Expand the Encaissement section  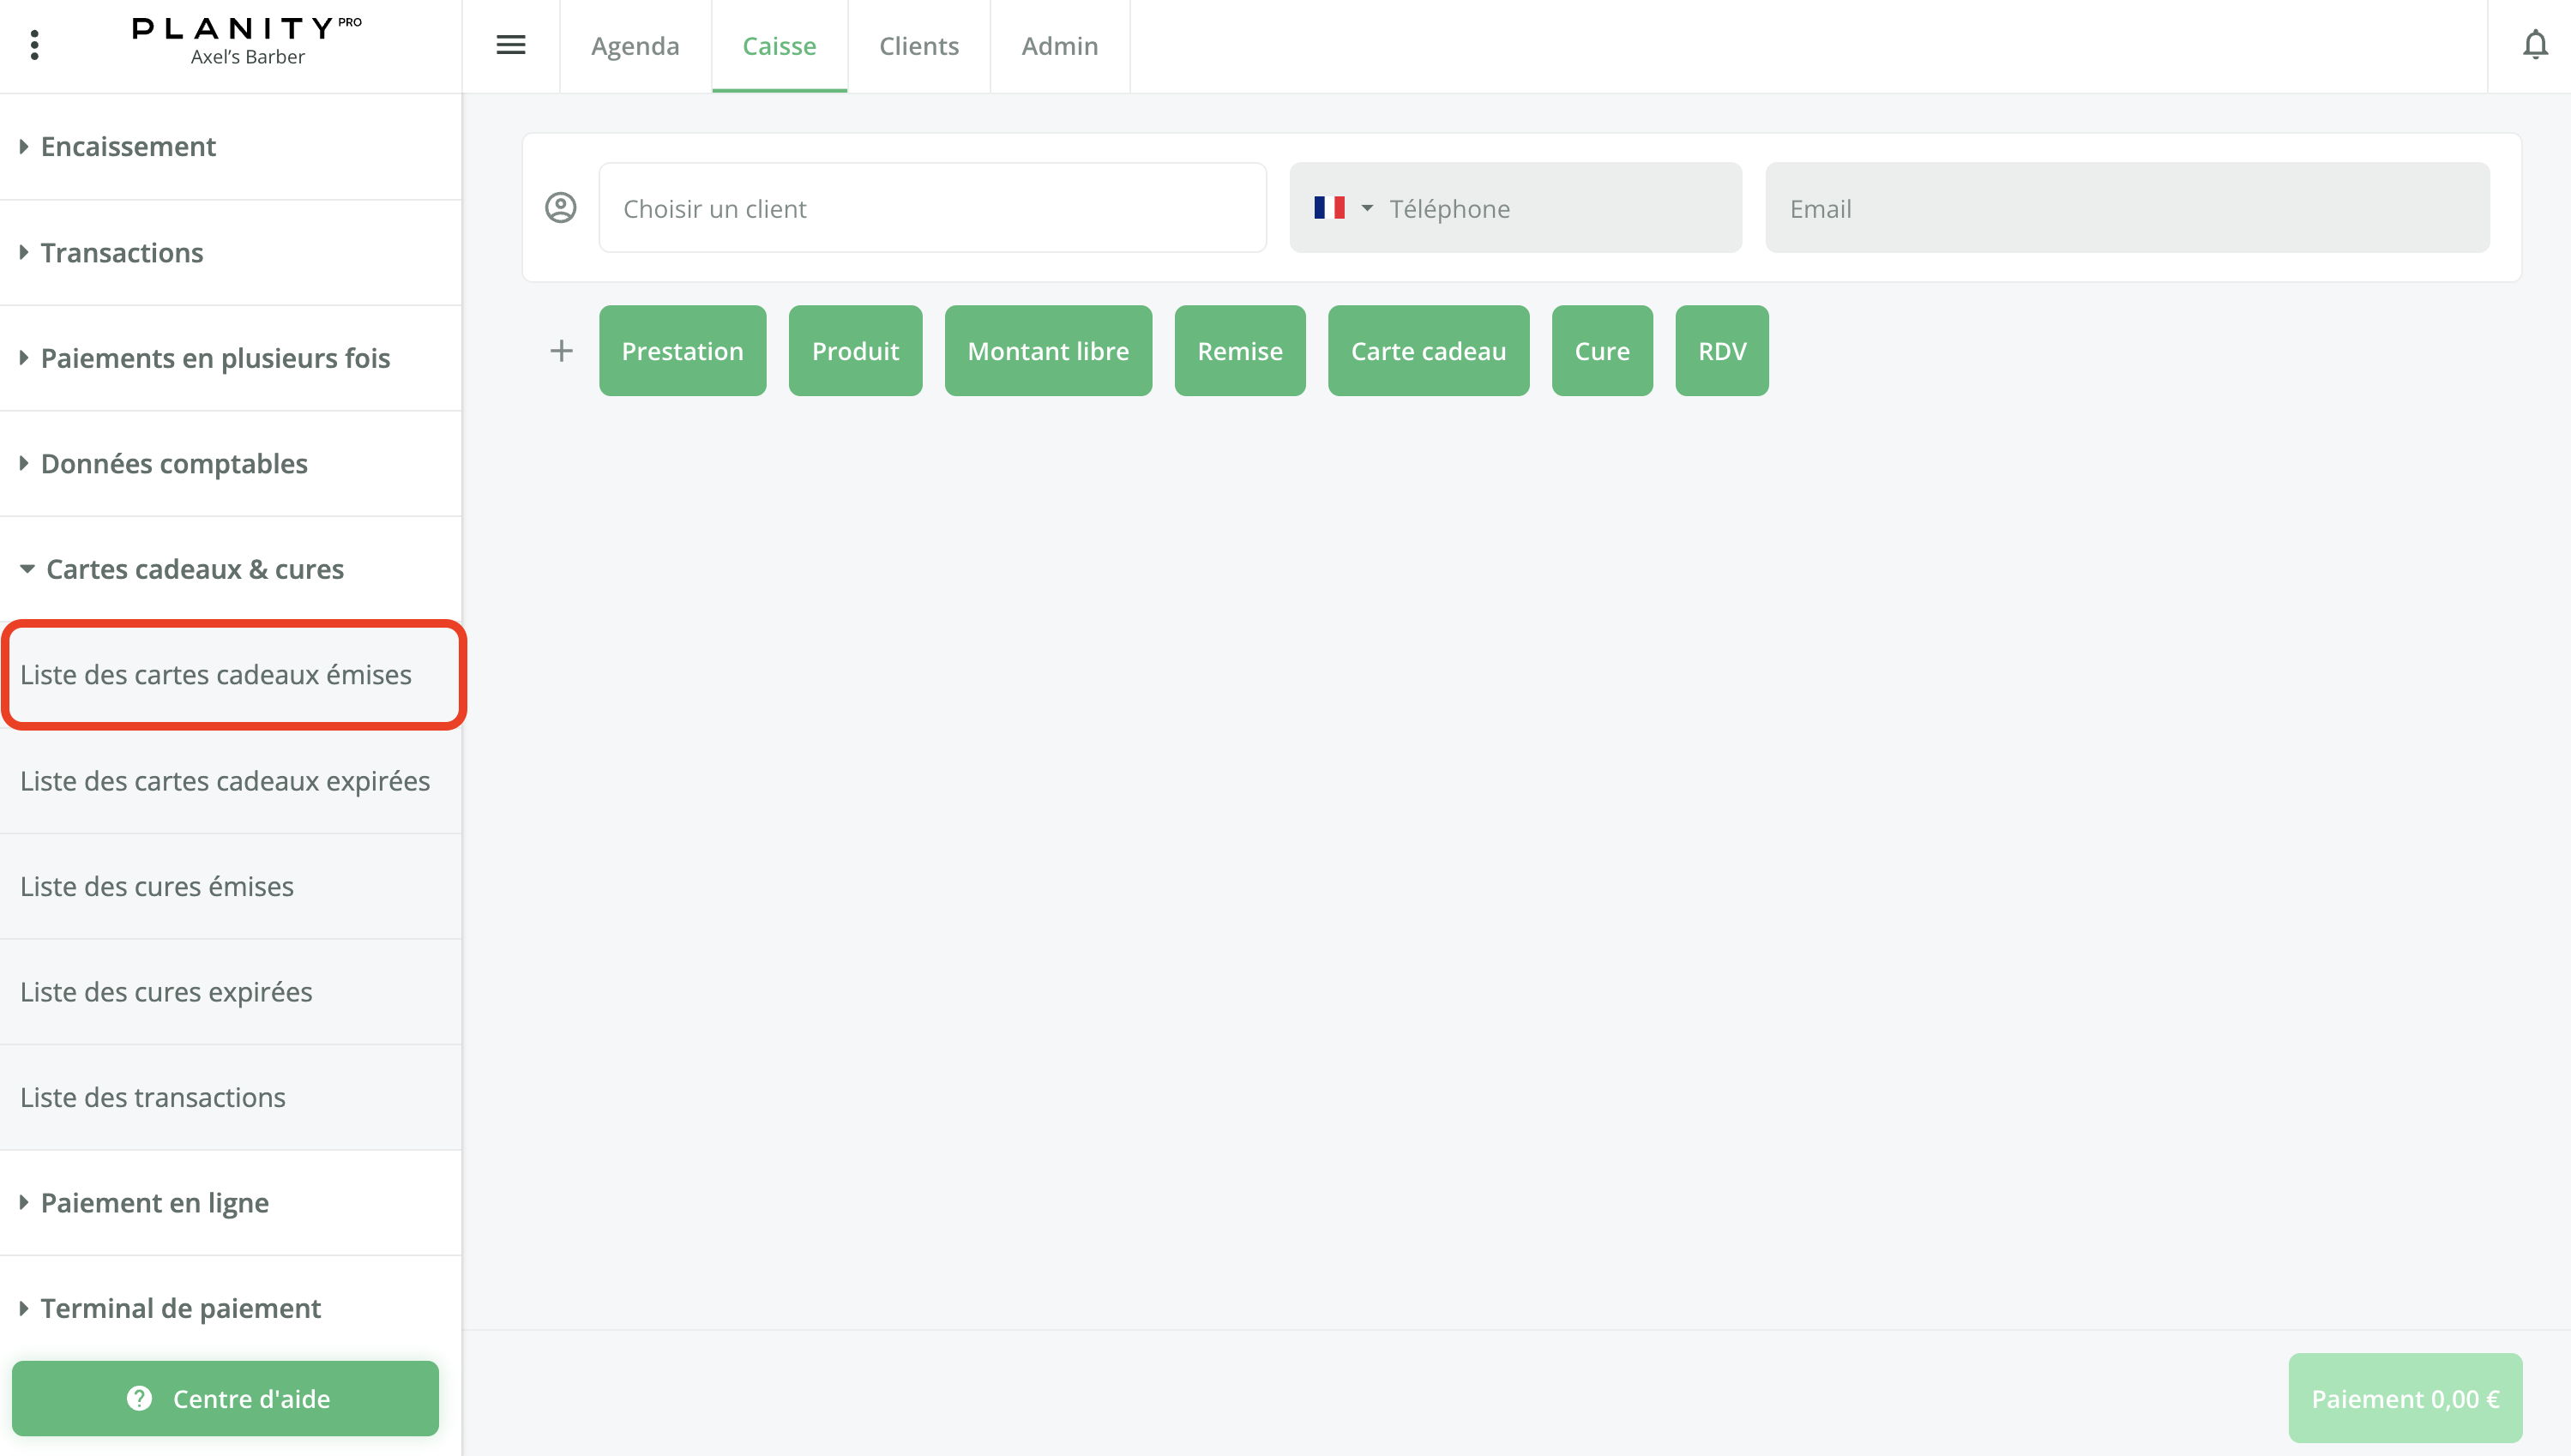[x=128, y=147]
